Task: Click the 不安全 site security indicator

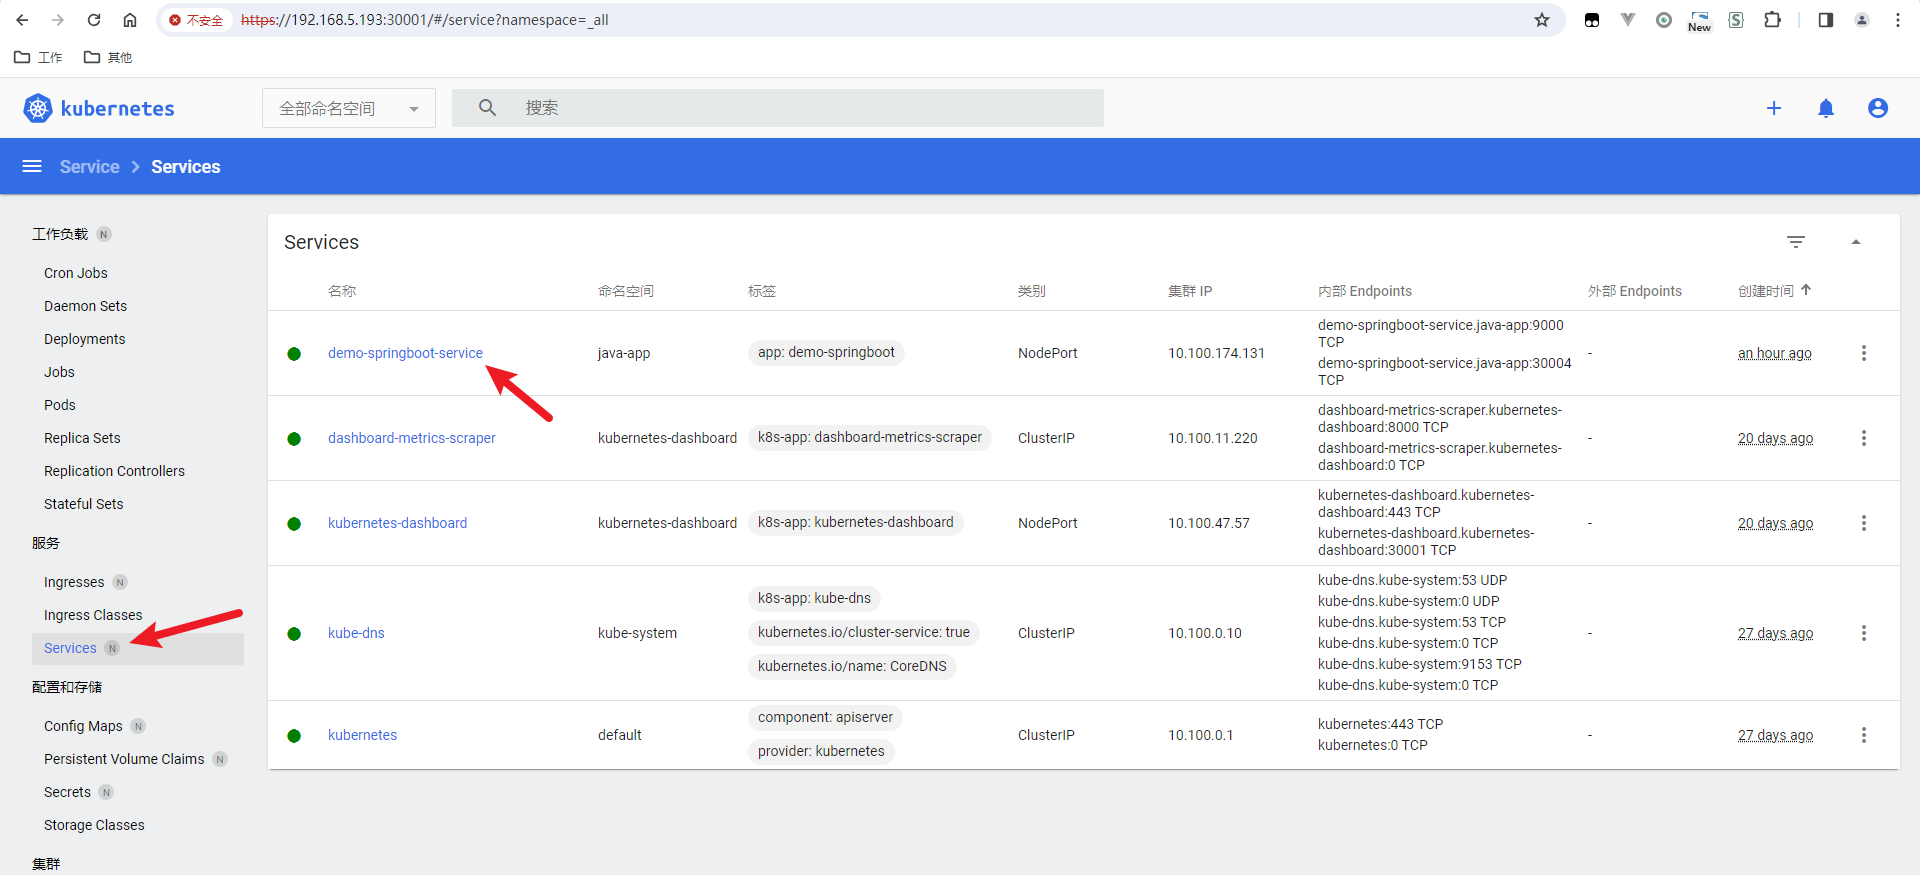Action: coord(196,20)
